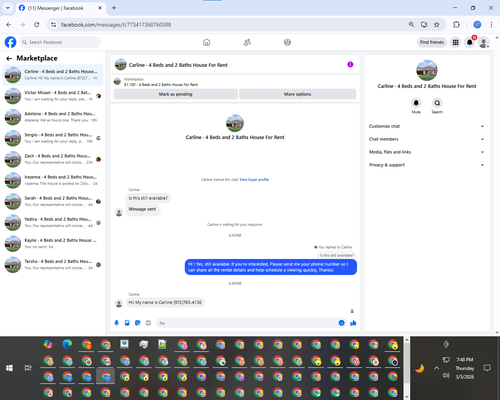Image resolution: width=500 pixels, height=400 pixels.
Task: Expand the Chat members section
Action: tap(426, 139)
